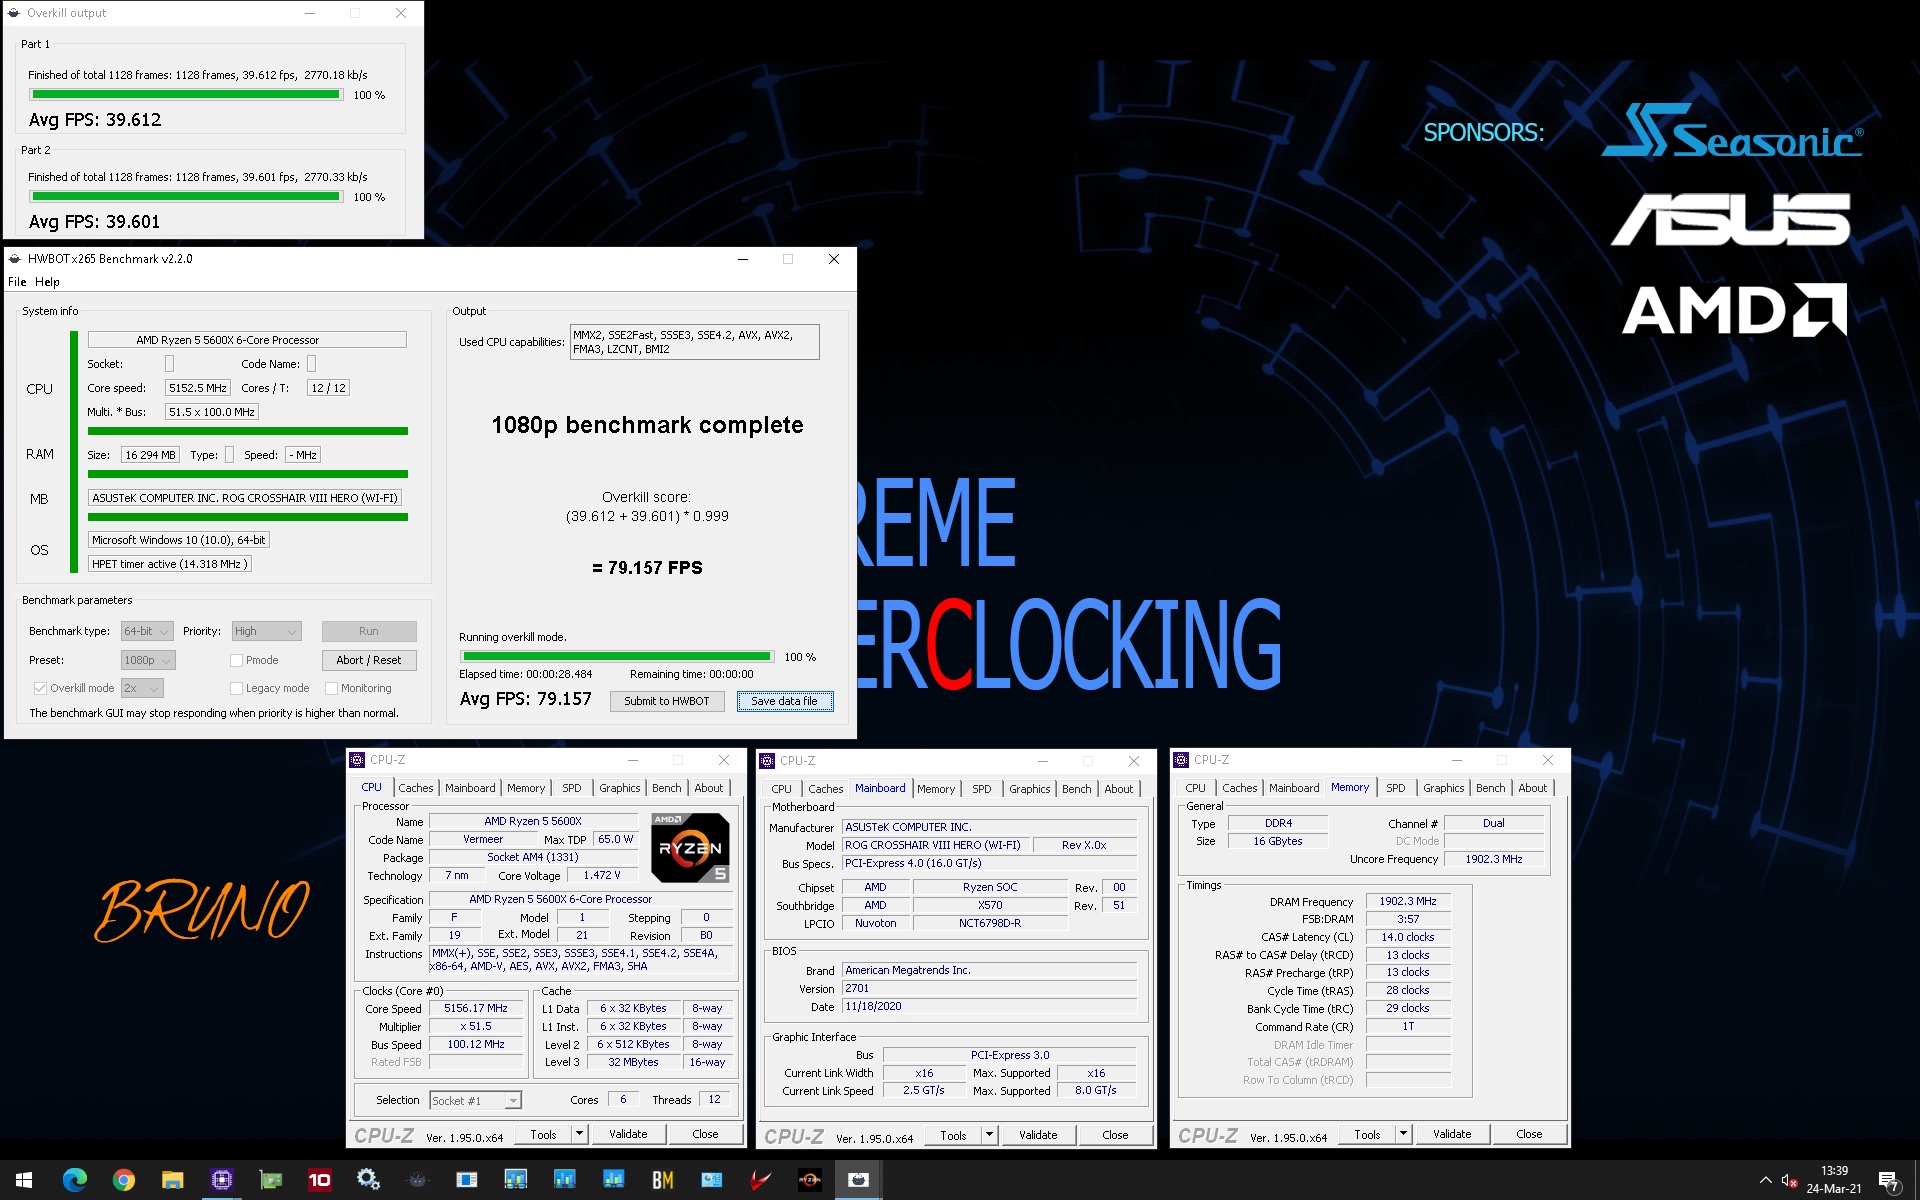Click the Part 2 green progress bar
This screenshot has width=1920, height=1200.
(186, 197)
